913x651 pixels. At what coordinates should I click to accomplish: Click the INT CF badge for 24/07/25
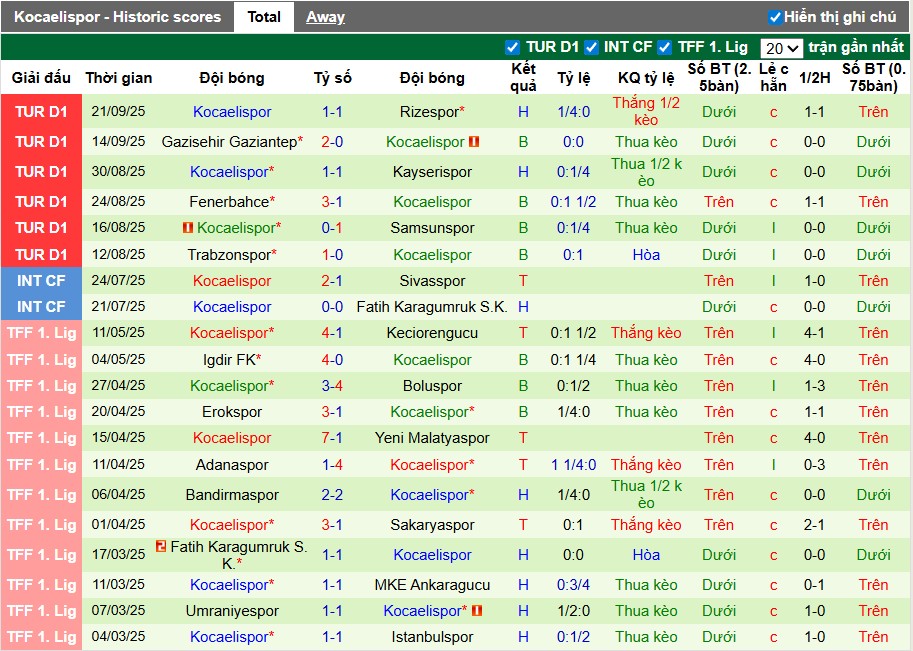41,281
